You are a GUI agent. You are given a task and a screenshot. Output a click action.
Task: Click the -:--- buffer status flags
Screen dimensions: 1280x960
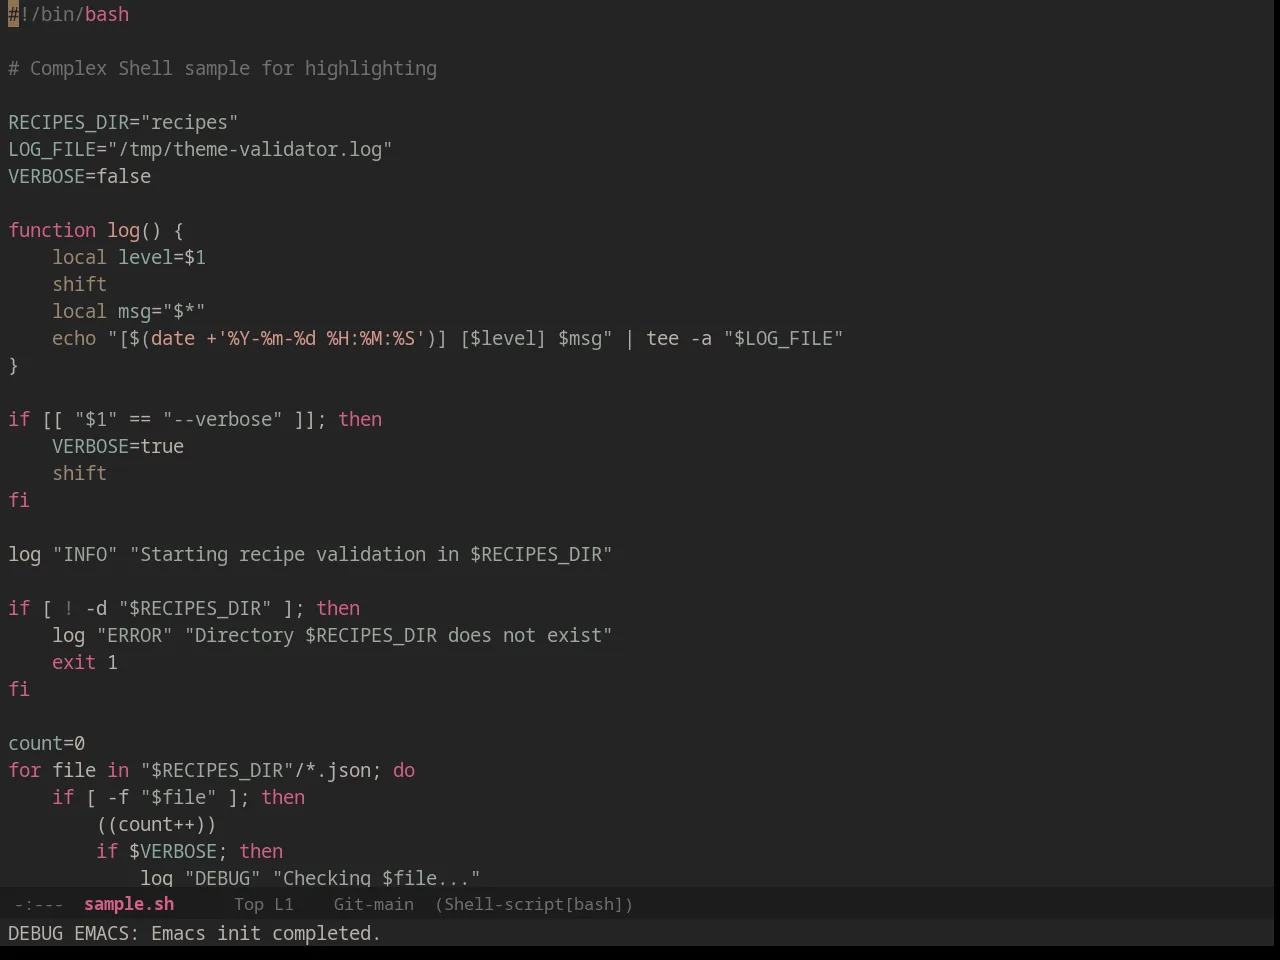point(38,904)
